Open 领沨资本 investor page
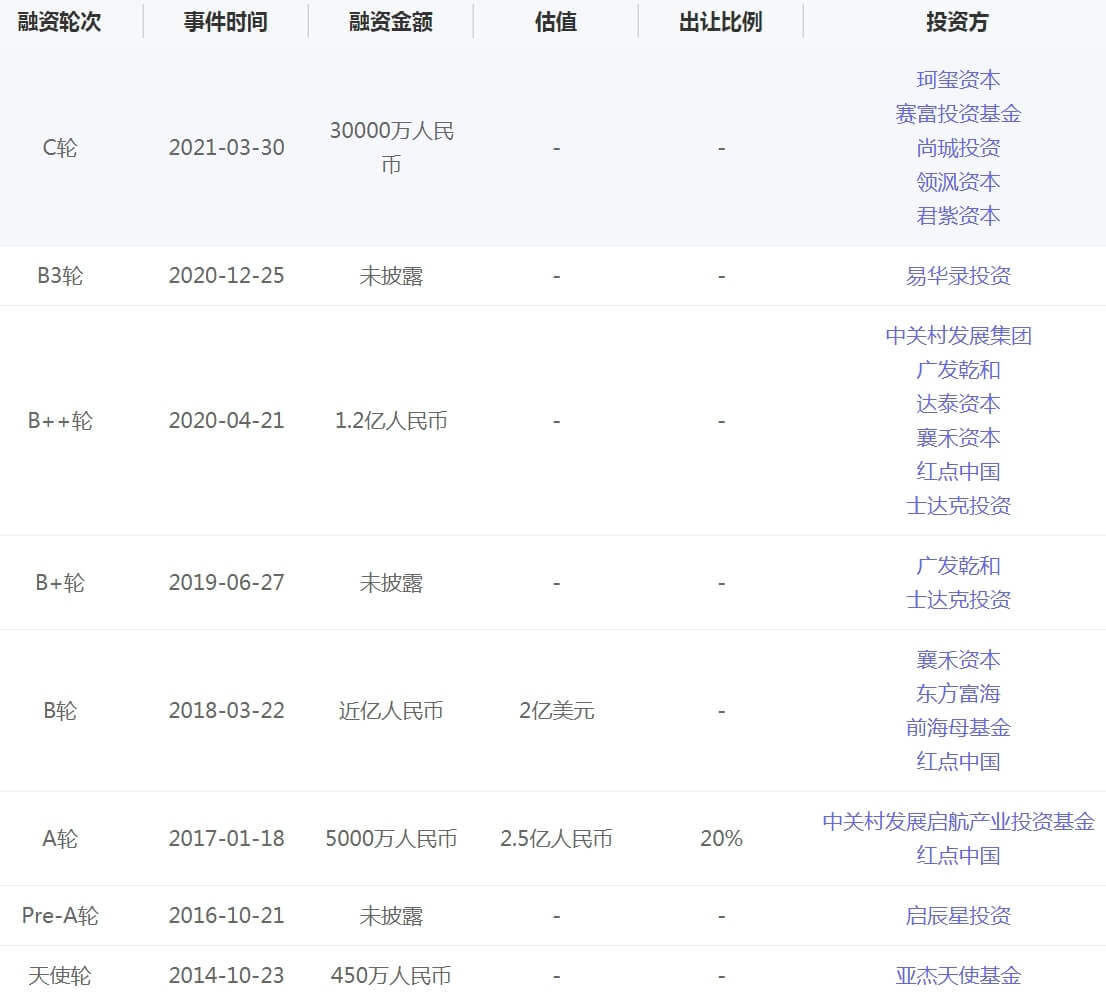The height and width of the screenshot is (999, 1106). coord(958,182)
